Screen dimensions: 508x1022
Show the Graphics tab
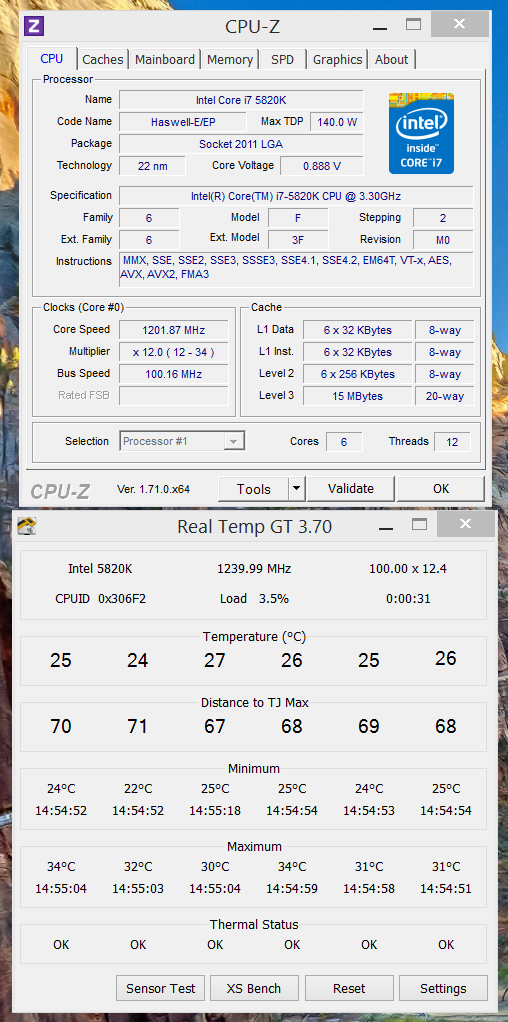(x=337, y=59)
